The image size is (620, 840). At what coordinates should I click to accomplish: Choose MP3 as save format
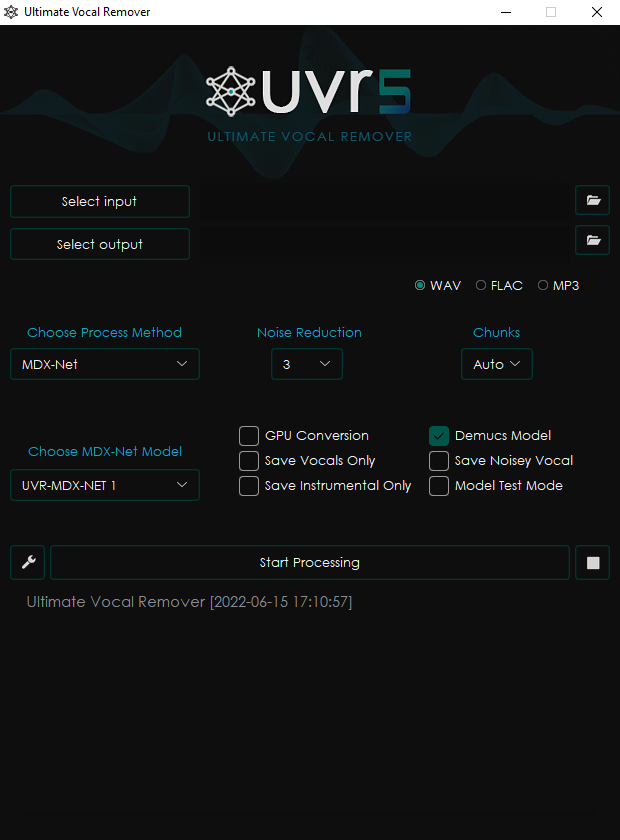click(543, 286)
